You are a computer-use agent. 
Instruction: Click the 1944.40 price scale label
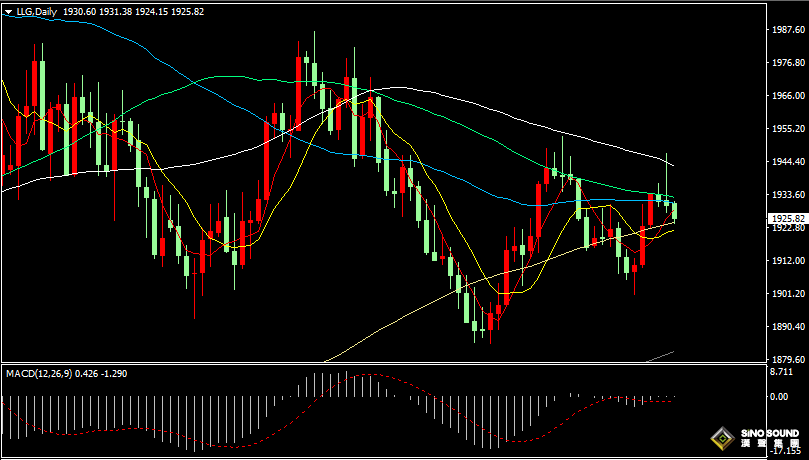pyautogui.click(x=788, y=162)
